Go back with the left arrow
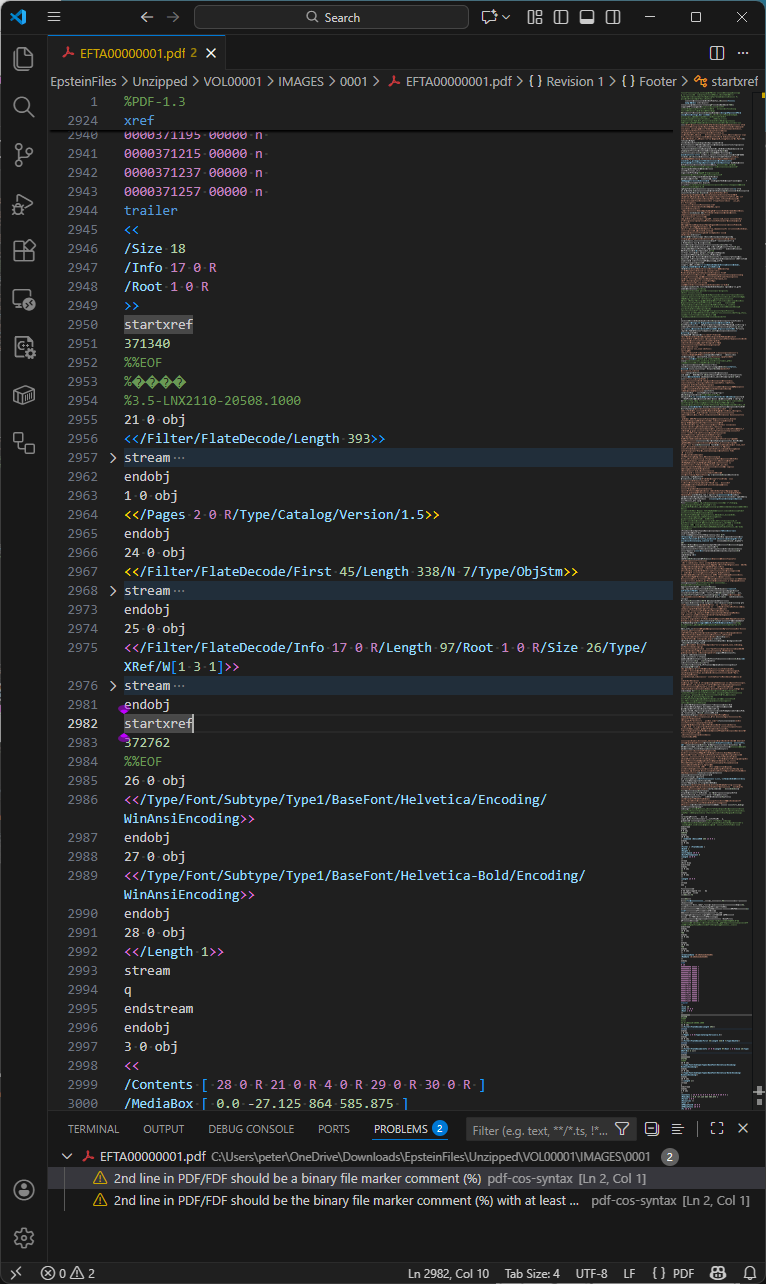Viewport: 766px width, 1284px height. tap(147, 17)
